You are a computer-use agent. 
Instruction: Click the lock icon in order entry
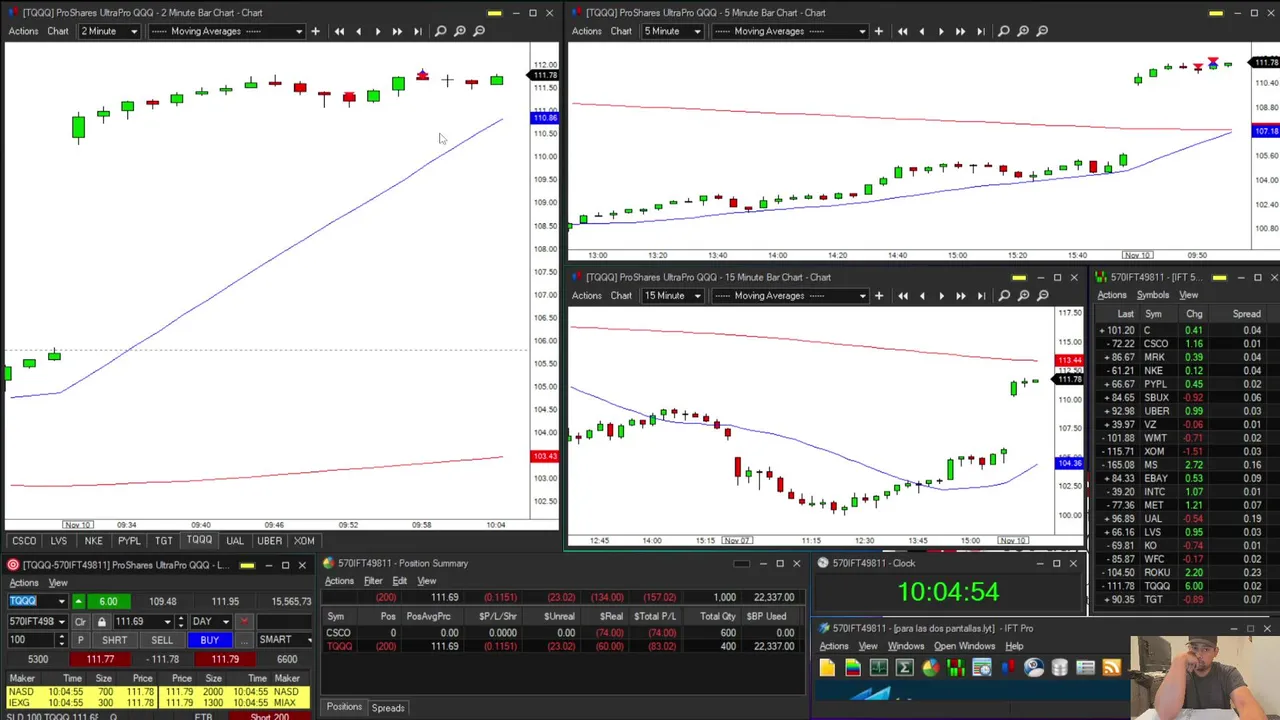101,621
